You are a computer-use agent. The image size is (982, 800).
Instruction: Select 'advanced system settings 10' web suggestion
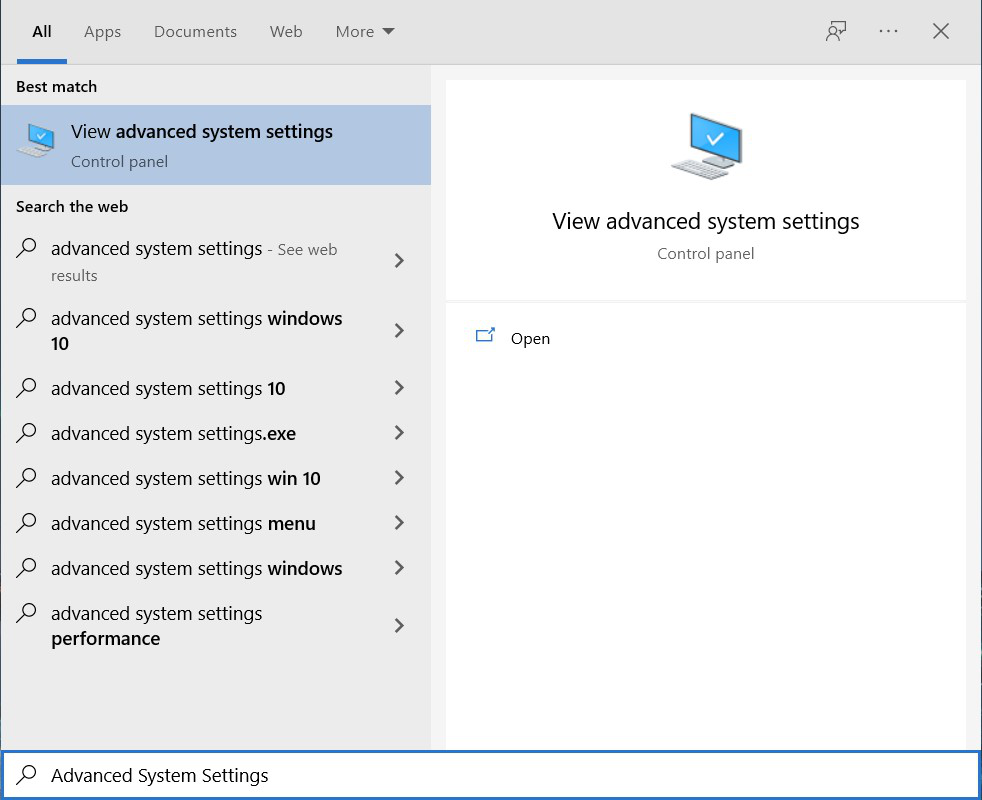pos(168,388)
